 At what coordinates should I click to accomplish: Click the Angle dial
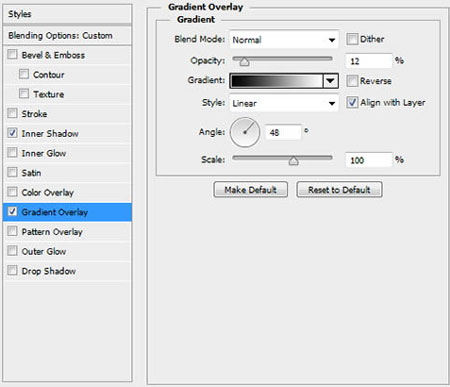click(x=245, y=132)
